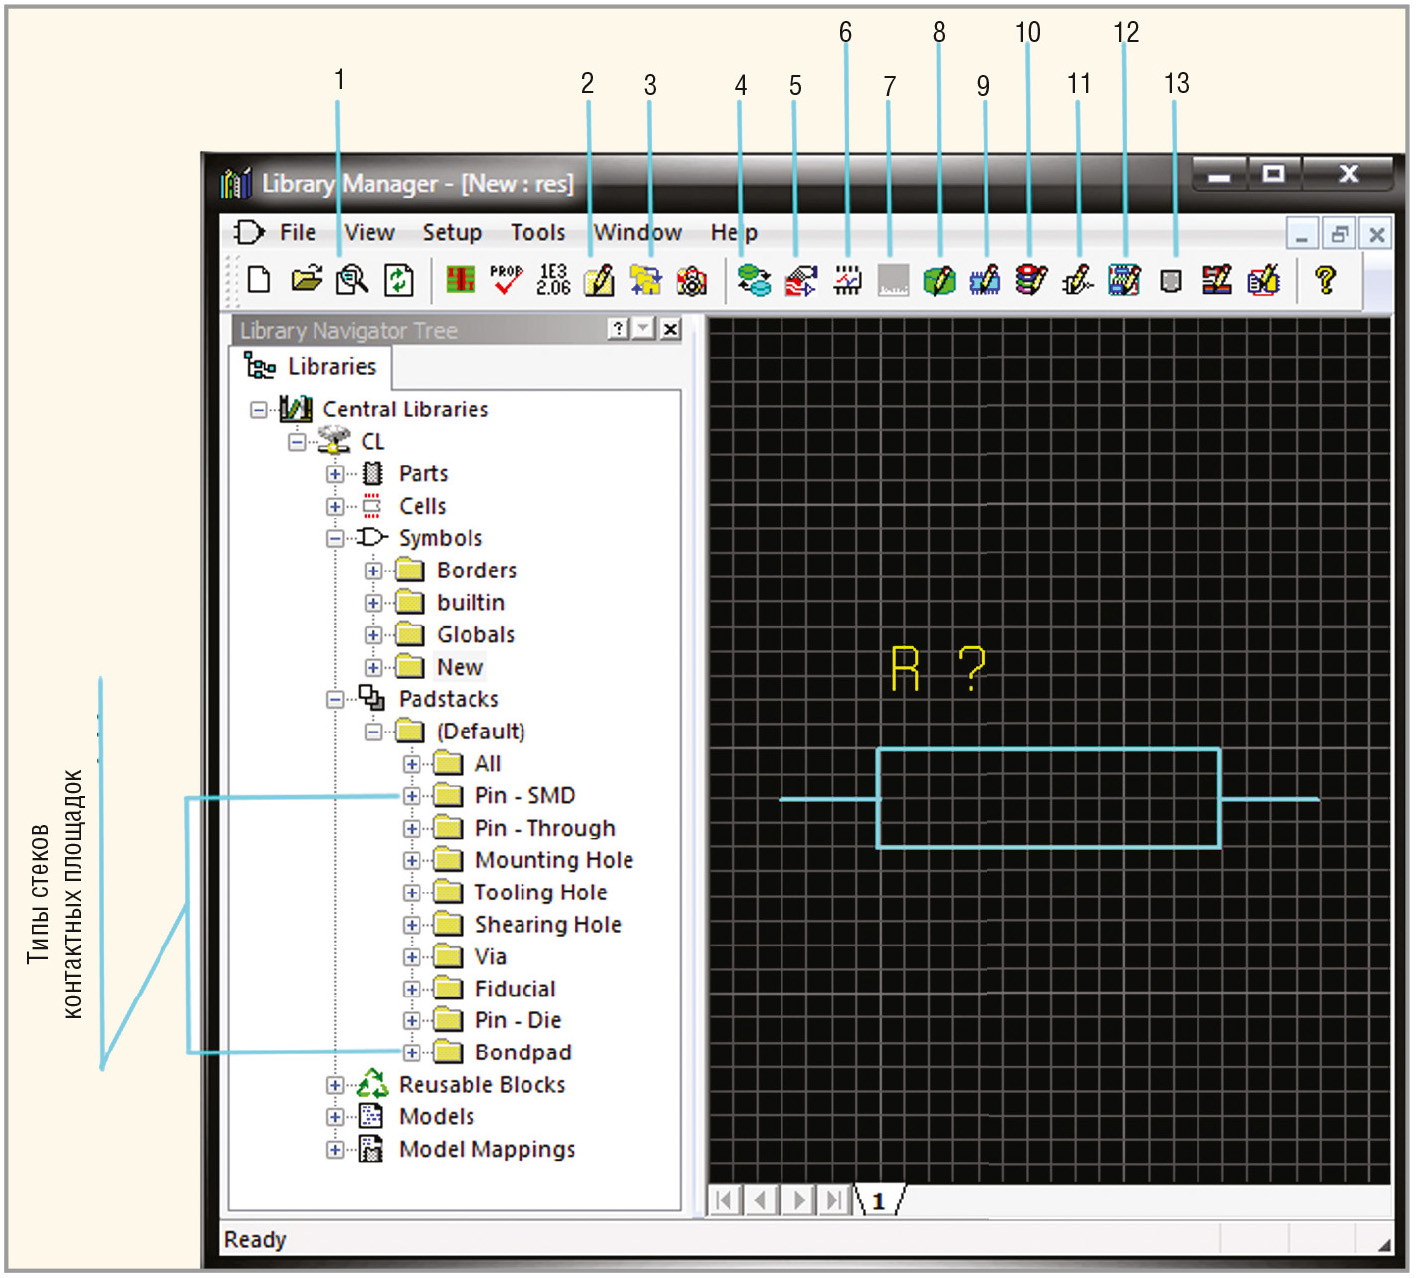Click the green refresh document icon
The image size is (1418, 1278).
(x=398, y=280)
